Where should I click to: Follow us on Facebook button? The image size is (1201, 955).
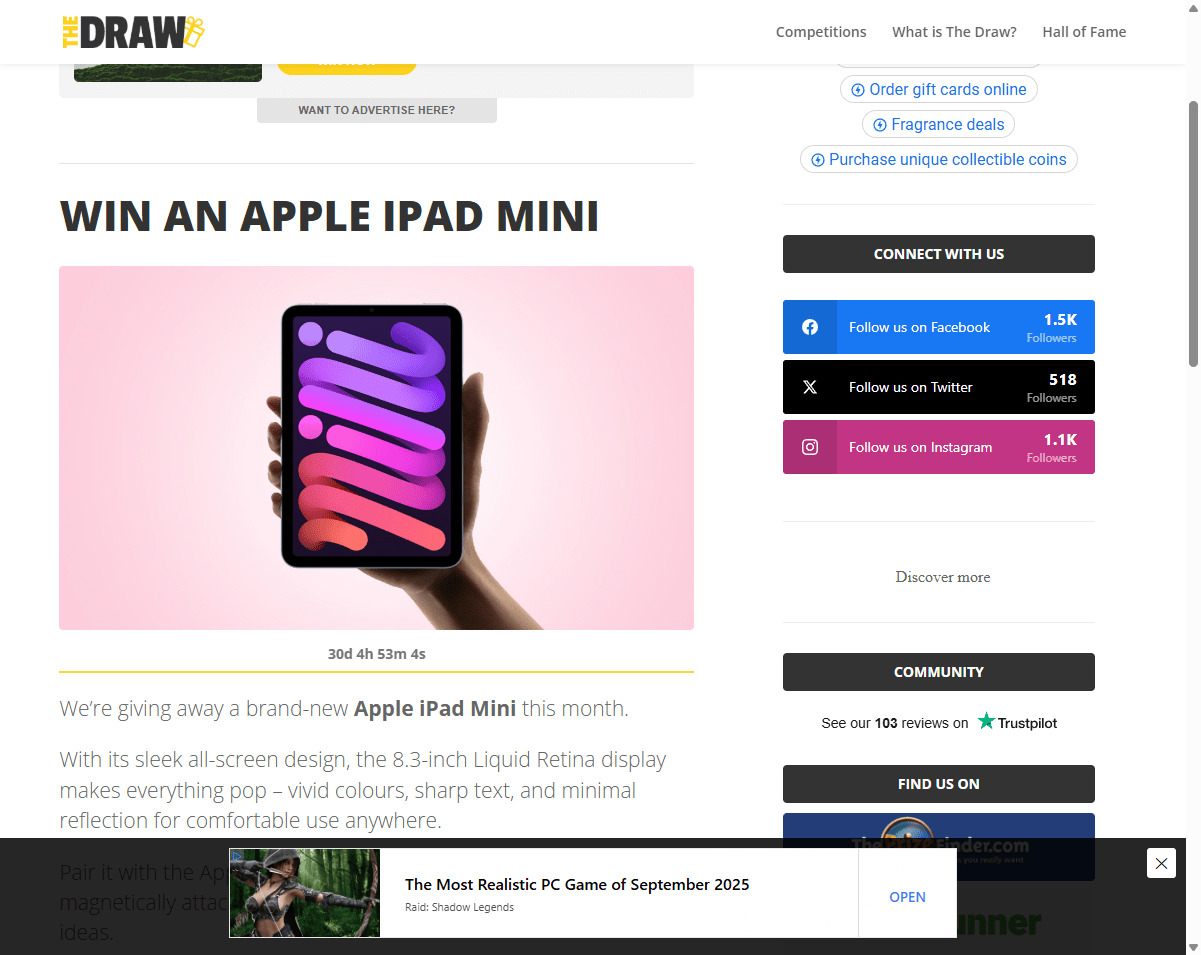click(x=939, y=327)
